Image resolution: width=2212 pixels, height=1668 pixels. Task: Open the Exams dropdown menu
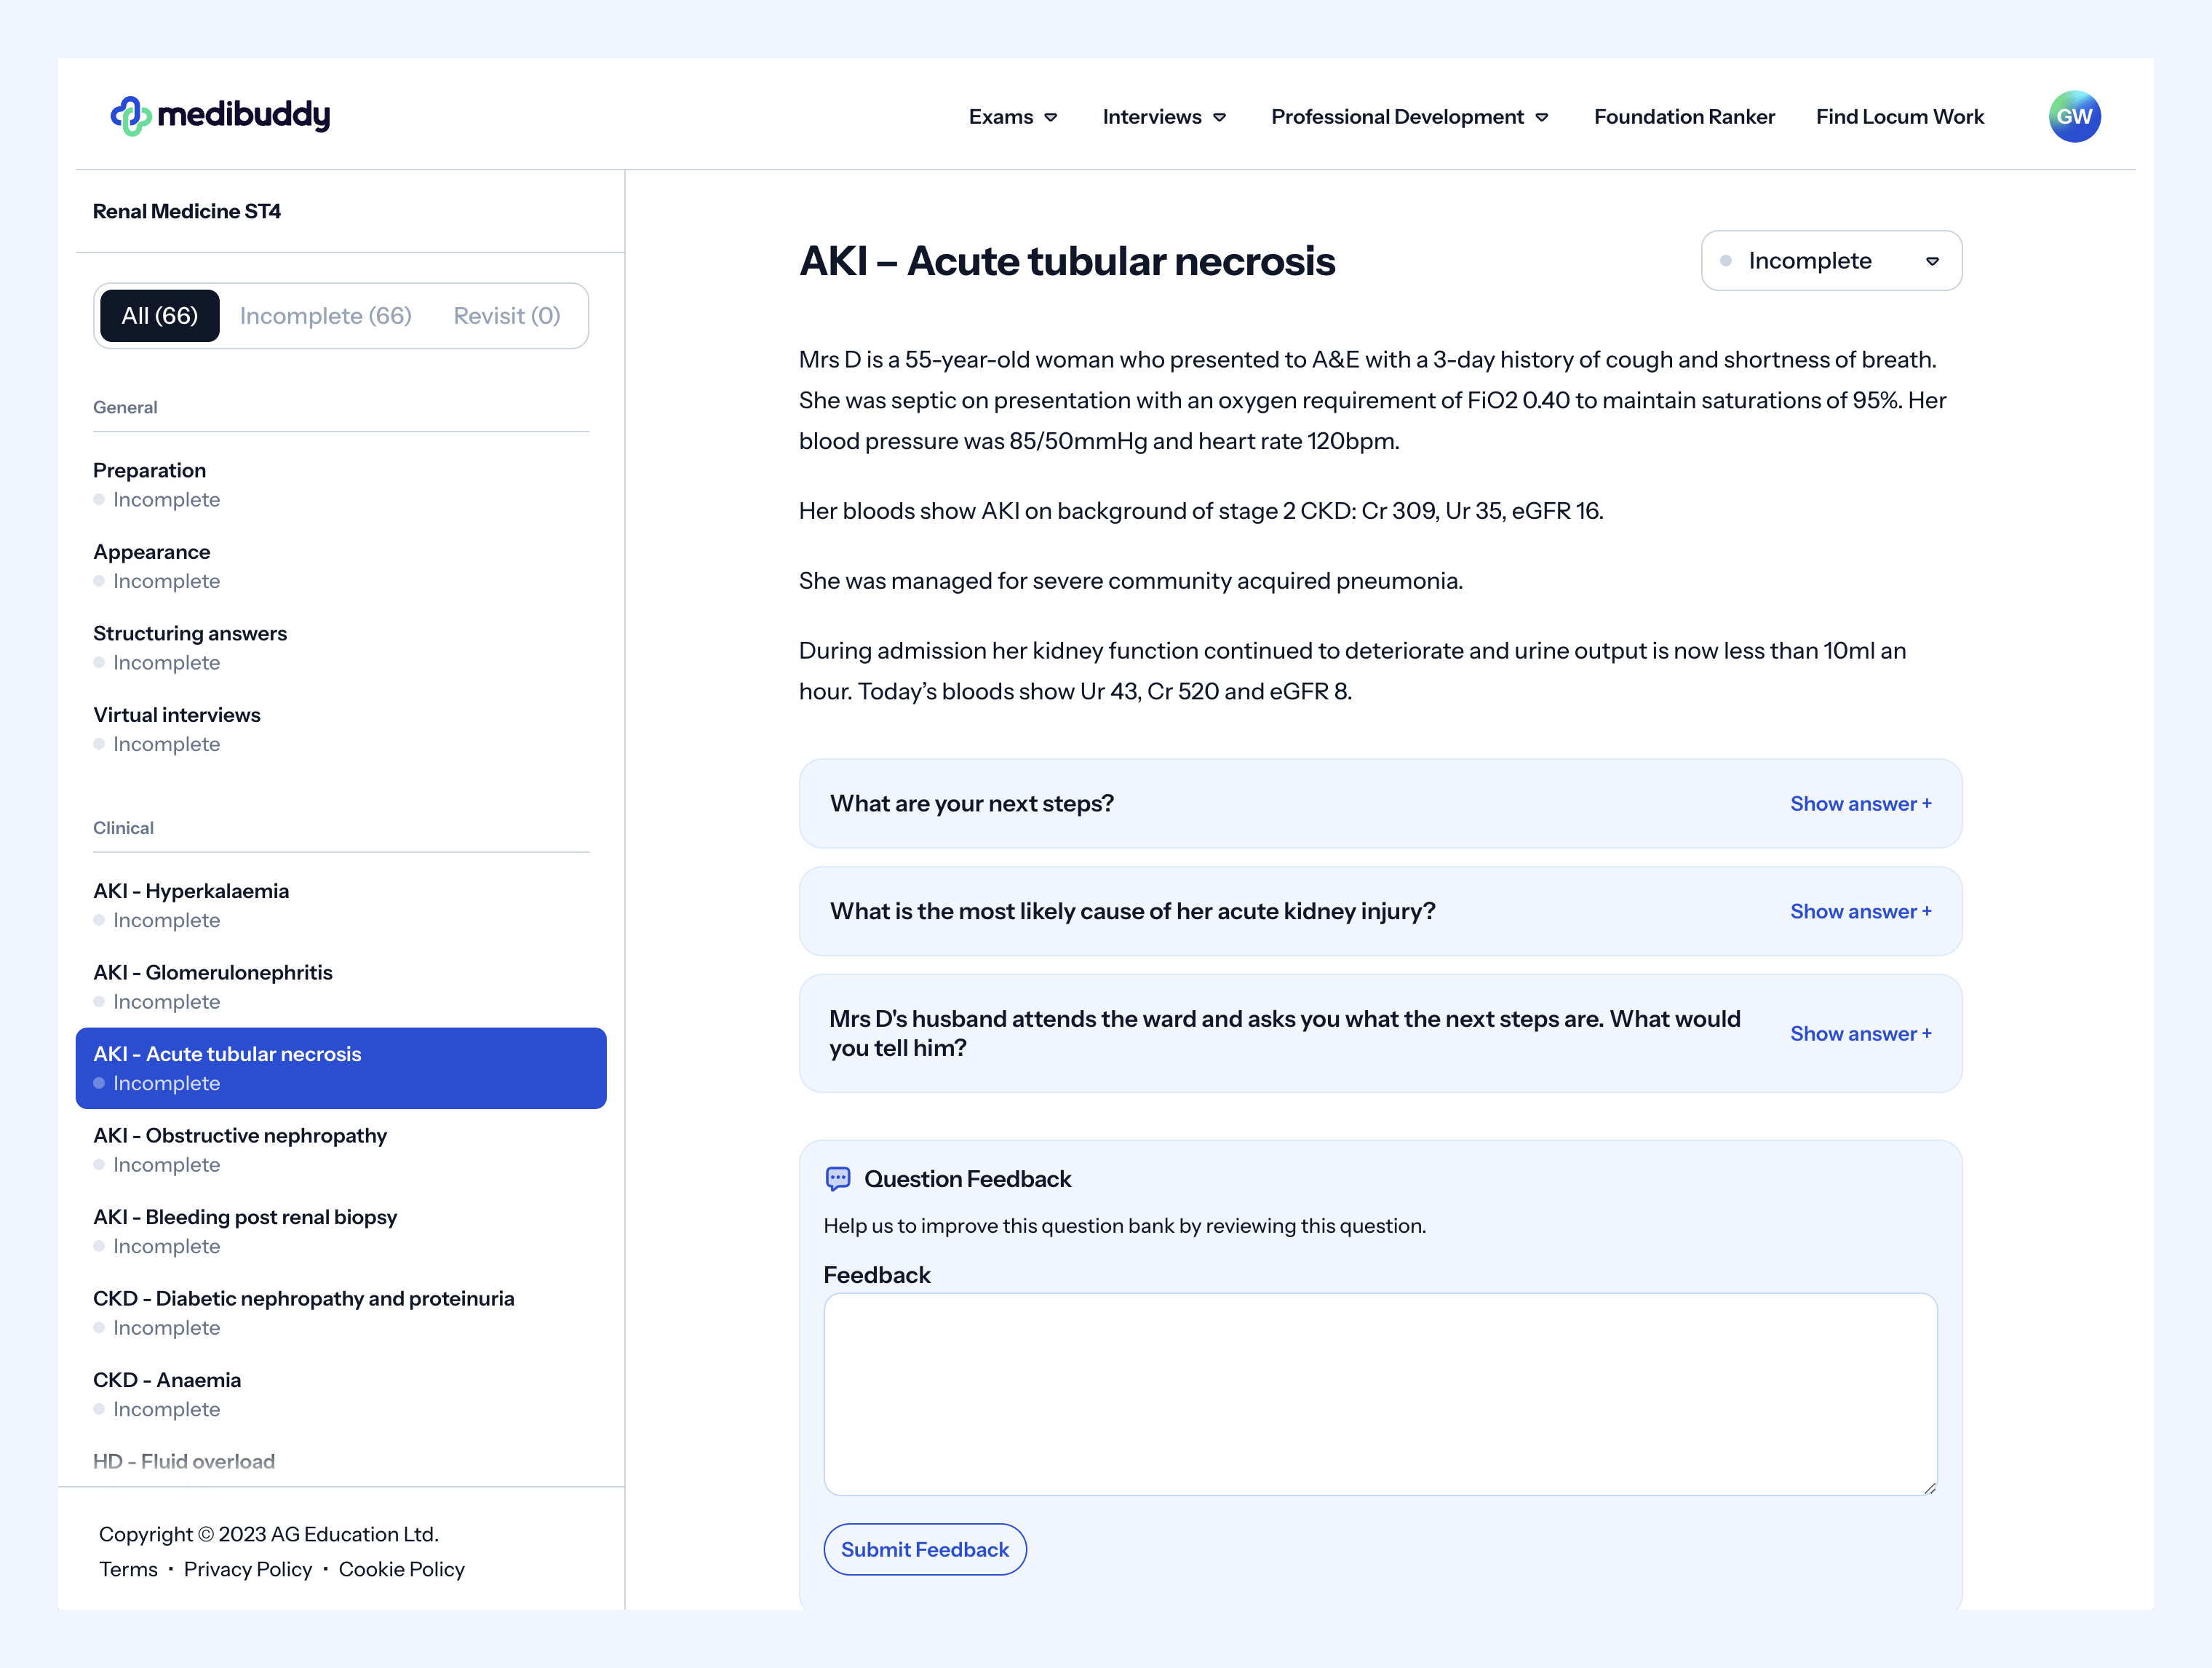click(1013, 117)
